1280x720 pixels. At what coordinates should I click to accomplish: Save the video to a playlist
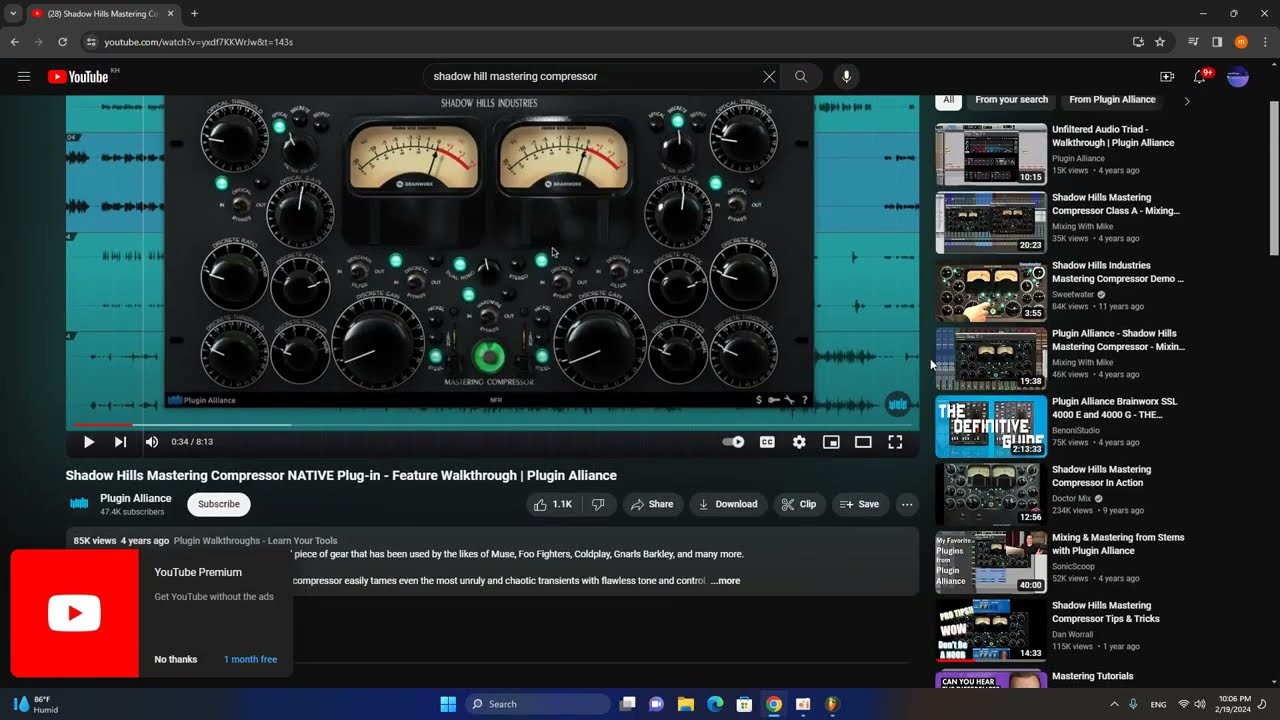coord(860,505)
